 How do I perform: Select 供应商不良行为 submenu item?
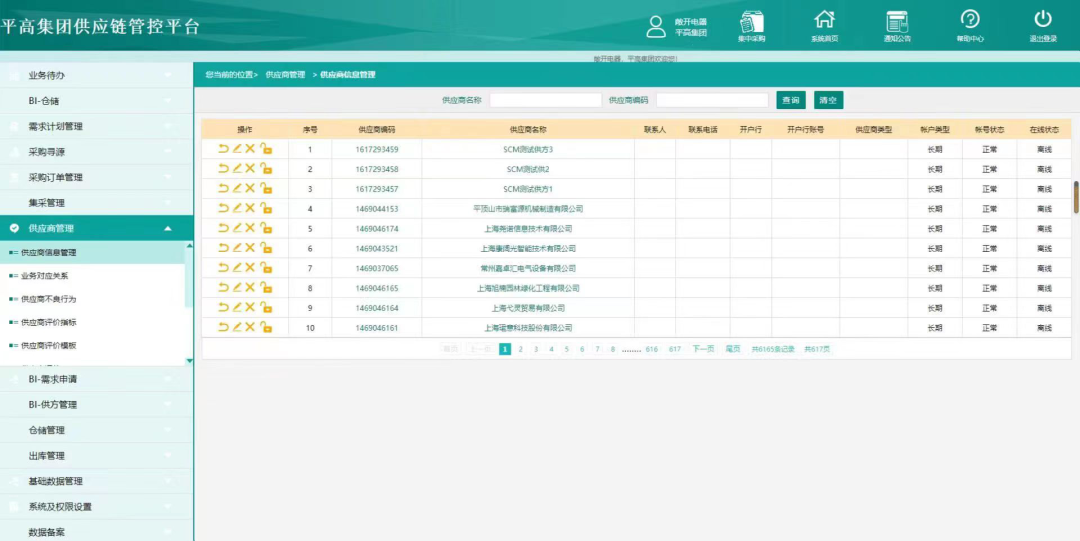[x=92, y=299]
